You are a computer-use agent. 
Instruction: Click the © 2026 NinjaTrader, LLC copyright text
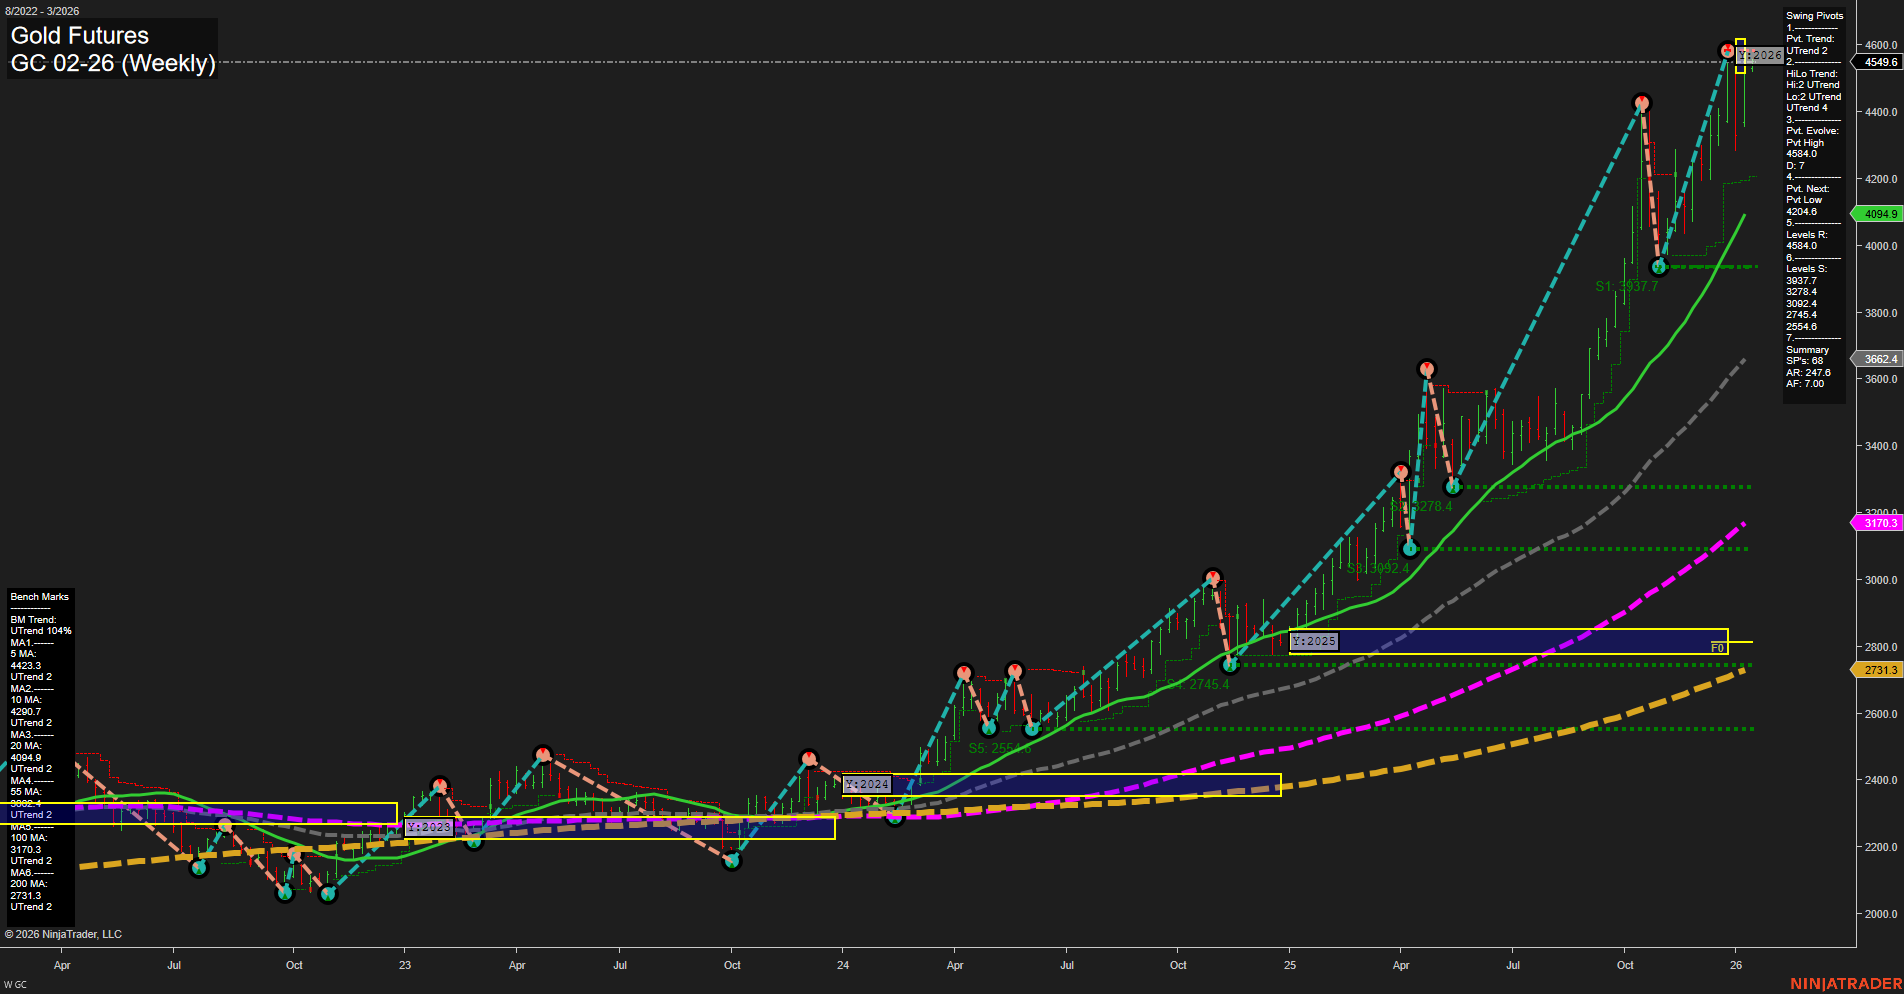point(62,933)
